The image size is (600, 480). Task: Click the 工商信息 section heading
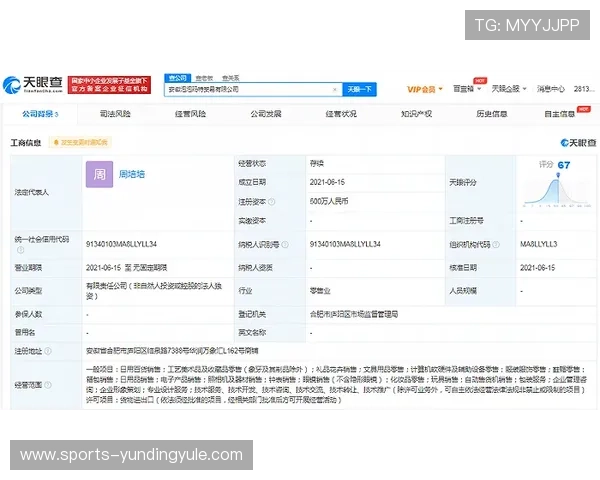(26, 143)
